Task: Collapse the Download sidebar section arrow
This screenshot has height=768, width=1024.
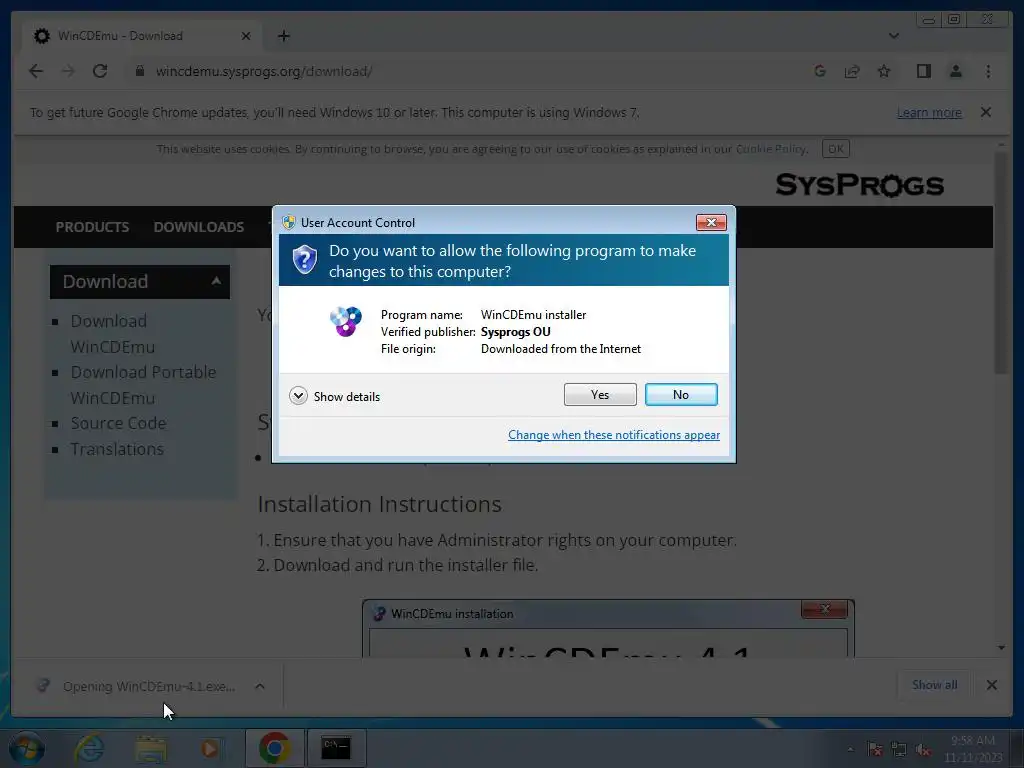Action: click(x=216, y=281)
